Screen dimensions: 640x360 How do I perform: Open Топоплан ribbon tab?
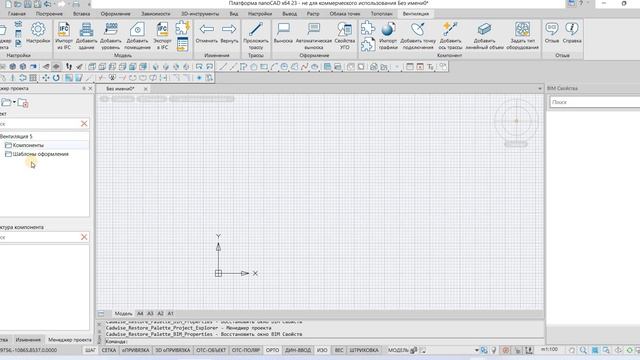coord(382,14)
